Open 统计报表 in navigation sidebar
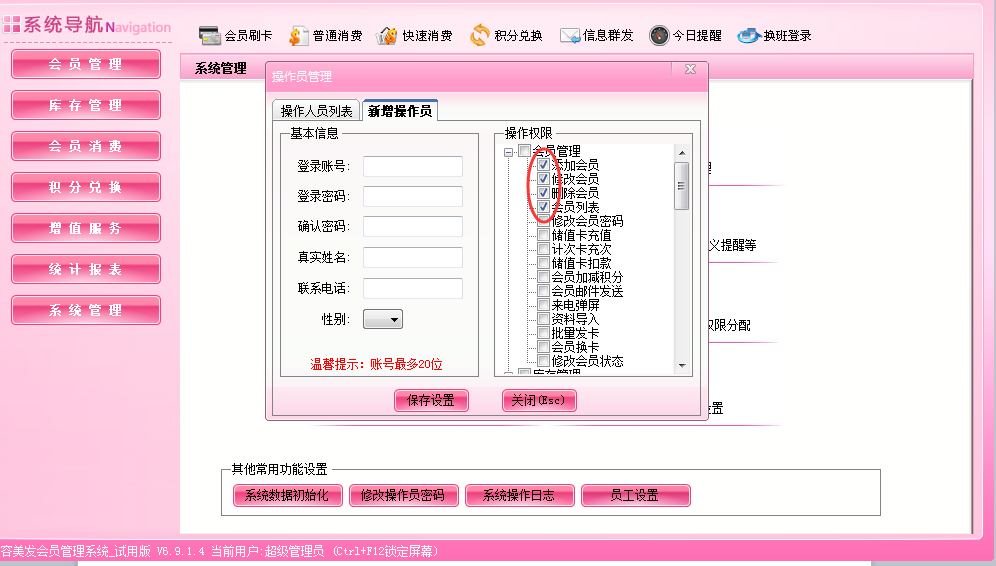The image size is (996, 566). [x=86, y=269]
